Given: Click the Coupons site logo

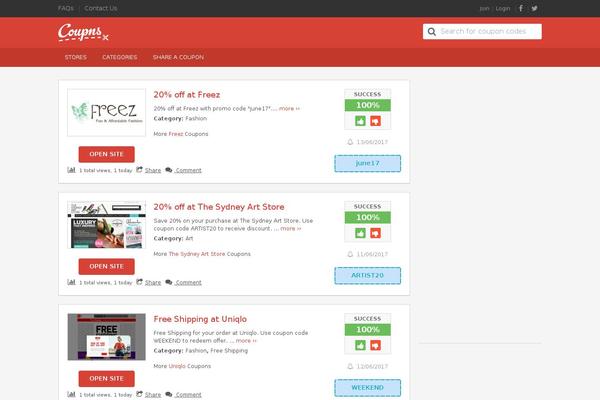Looking at the screenshot, I should pyautogui.click(x=83, y=33).
